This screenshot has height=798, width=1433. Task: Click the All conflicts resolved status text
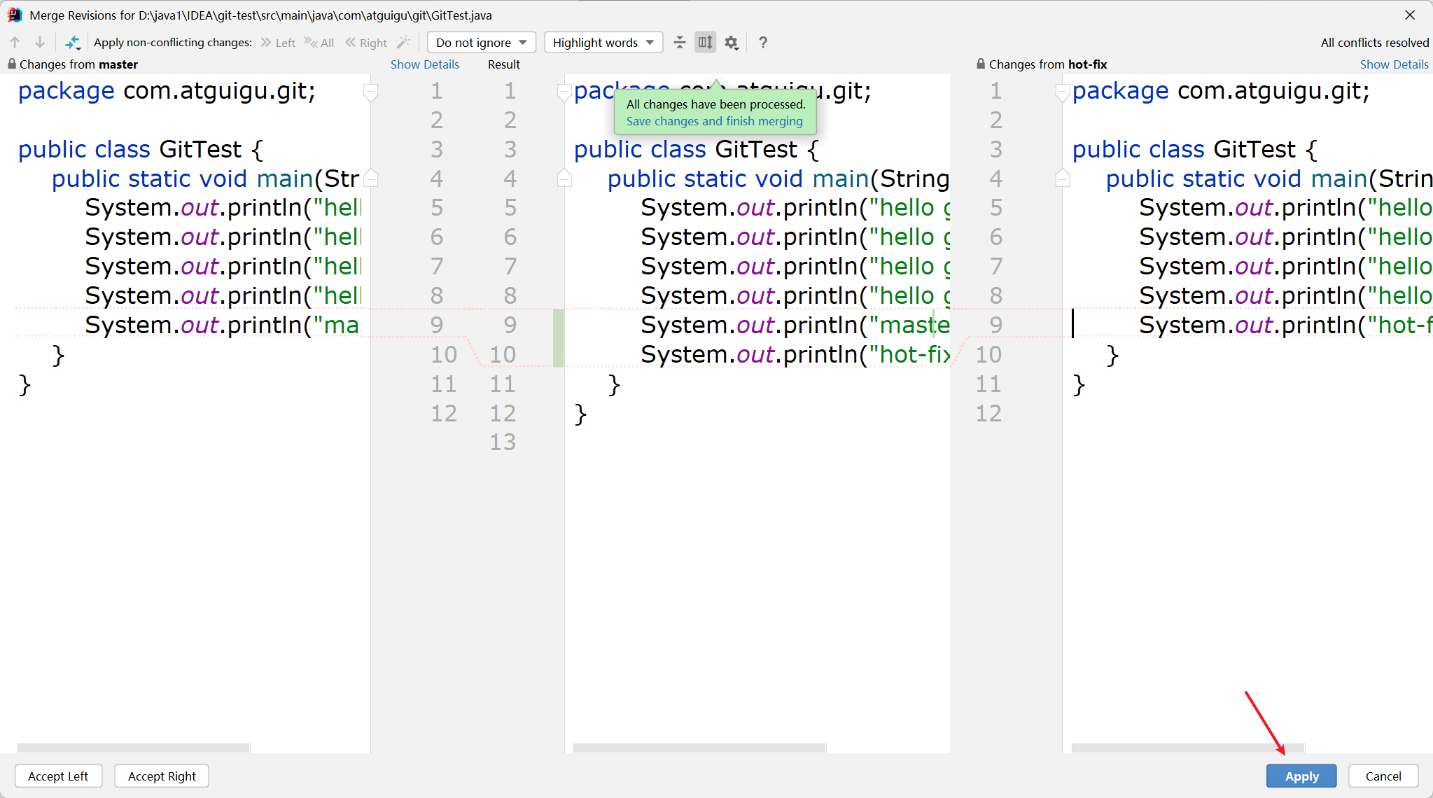pyautogui.click(x=1374, y=42)
